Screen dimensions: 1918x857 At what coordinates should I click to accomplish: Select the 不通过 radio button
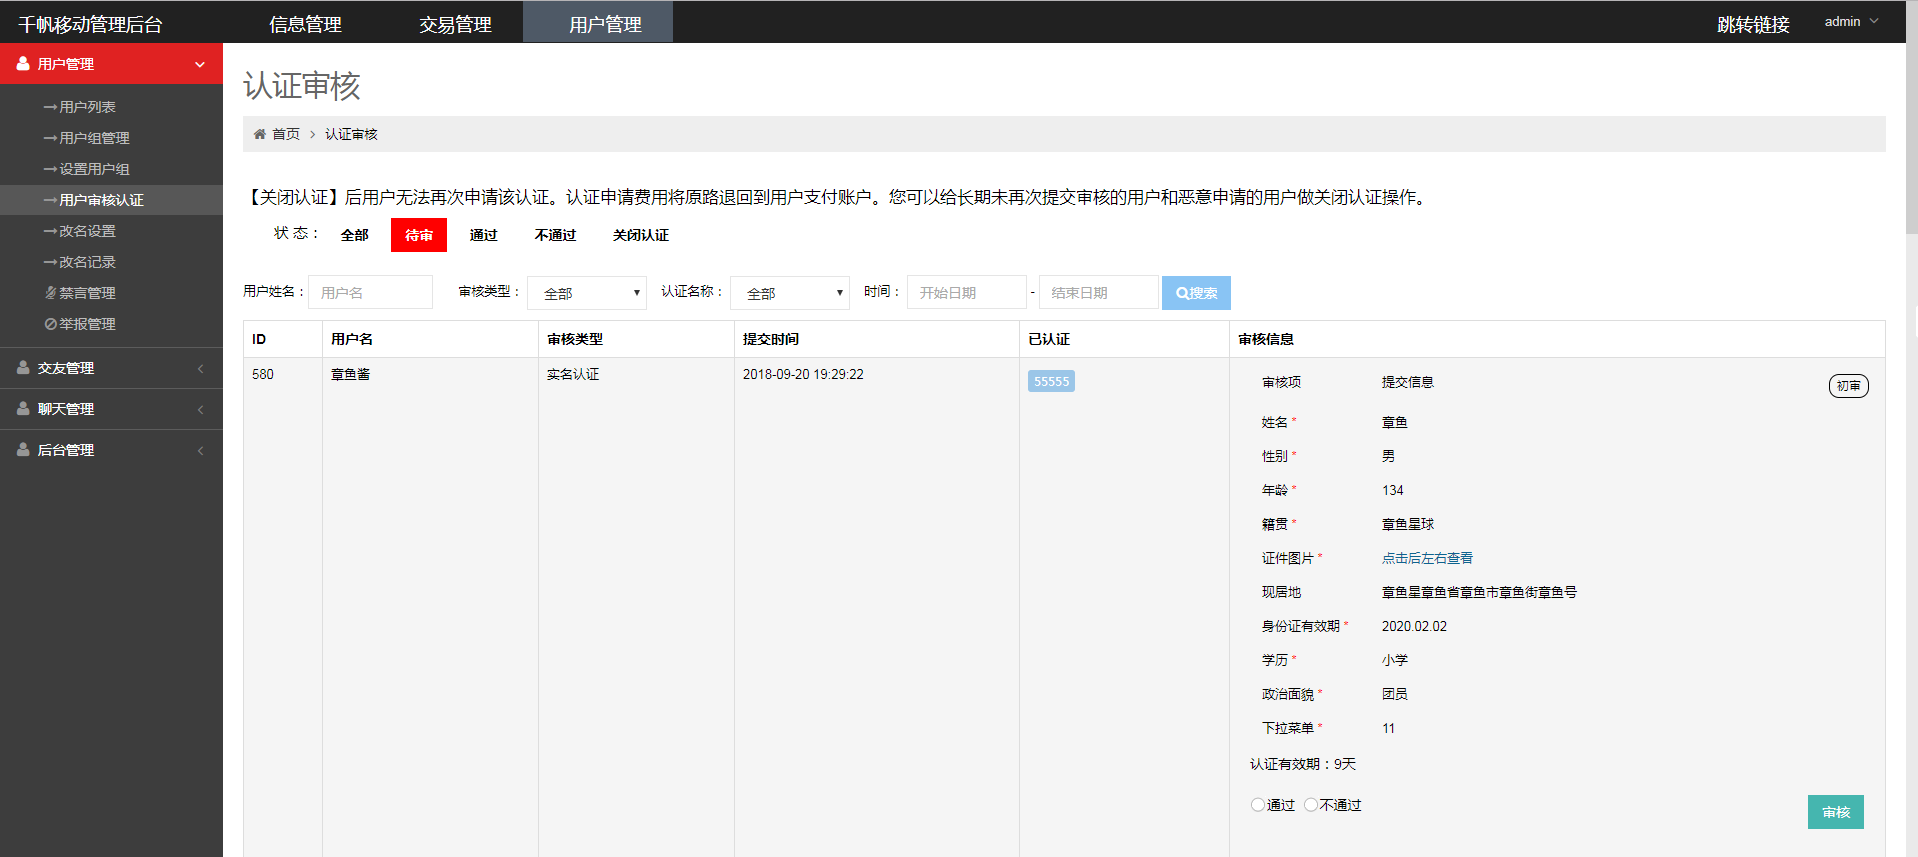tap(1310, 805)
